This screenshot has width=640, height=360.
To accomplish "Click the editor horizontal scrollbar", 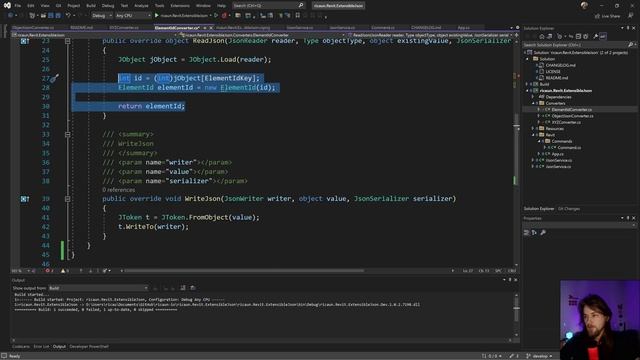I will click(244, 271).
